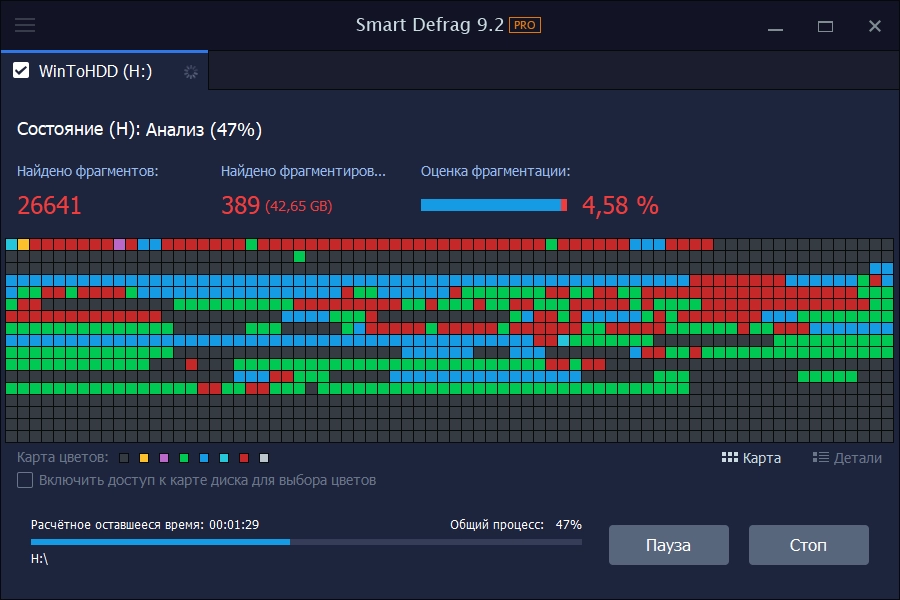Click the Пауза button
The image size is (900, 600).
669,545
